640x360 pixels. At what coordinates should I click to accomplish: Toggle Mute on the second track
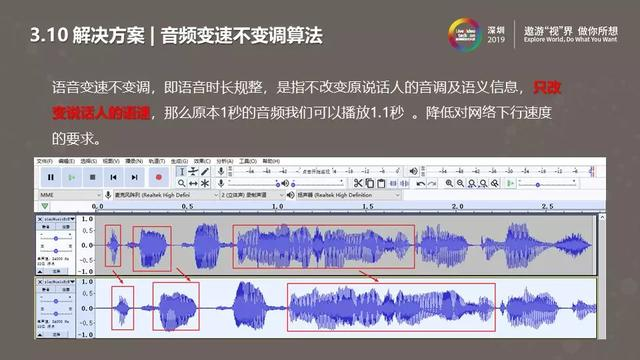[x=46, y=289]
